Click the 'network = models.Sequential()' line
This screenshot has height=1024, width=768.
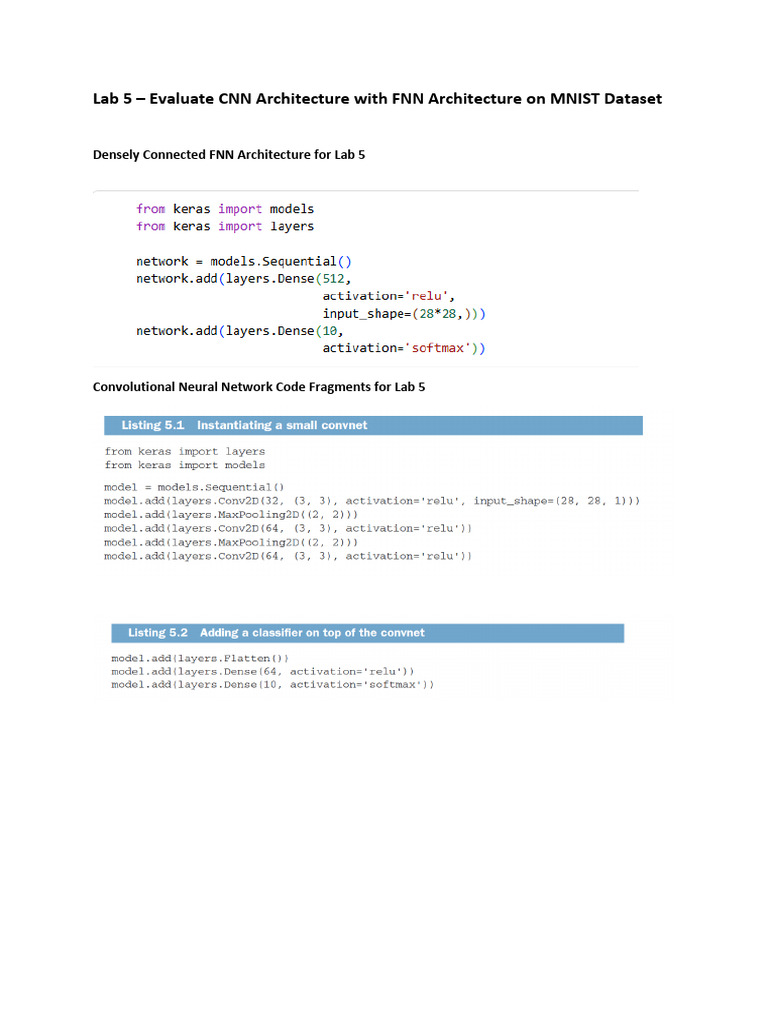(x=244, y=261)
